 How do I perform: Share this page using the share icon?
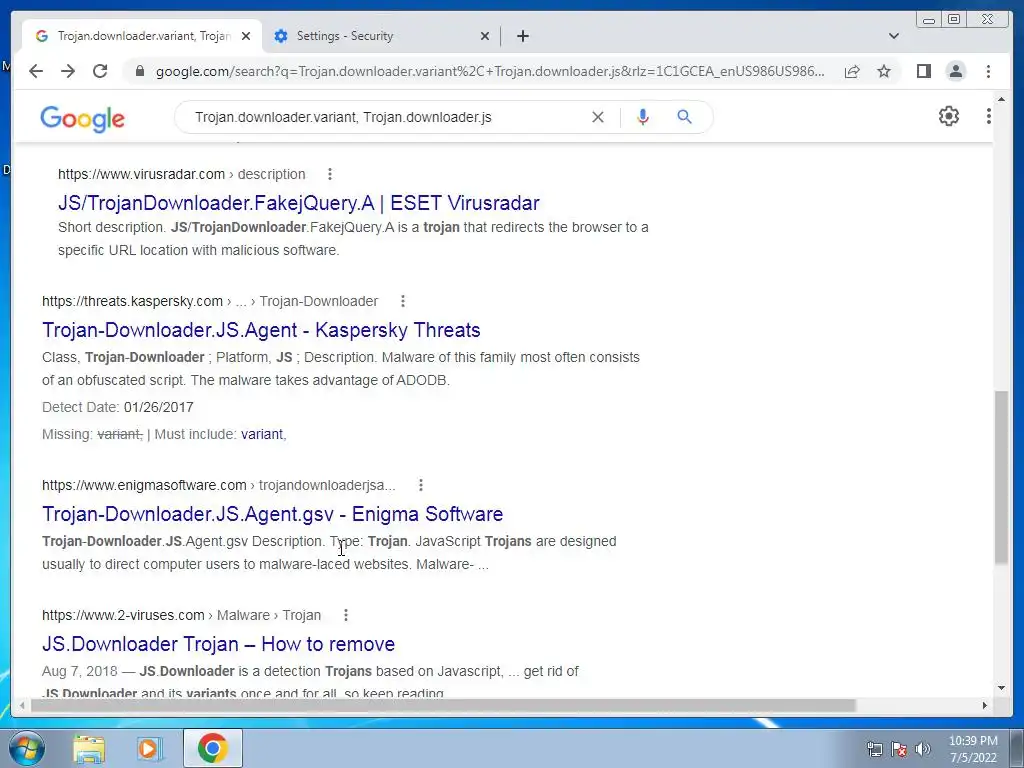[x=852, y=71]
